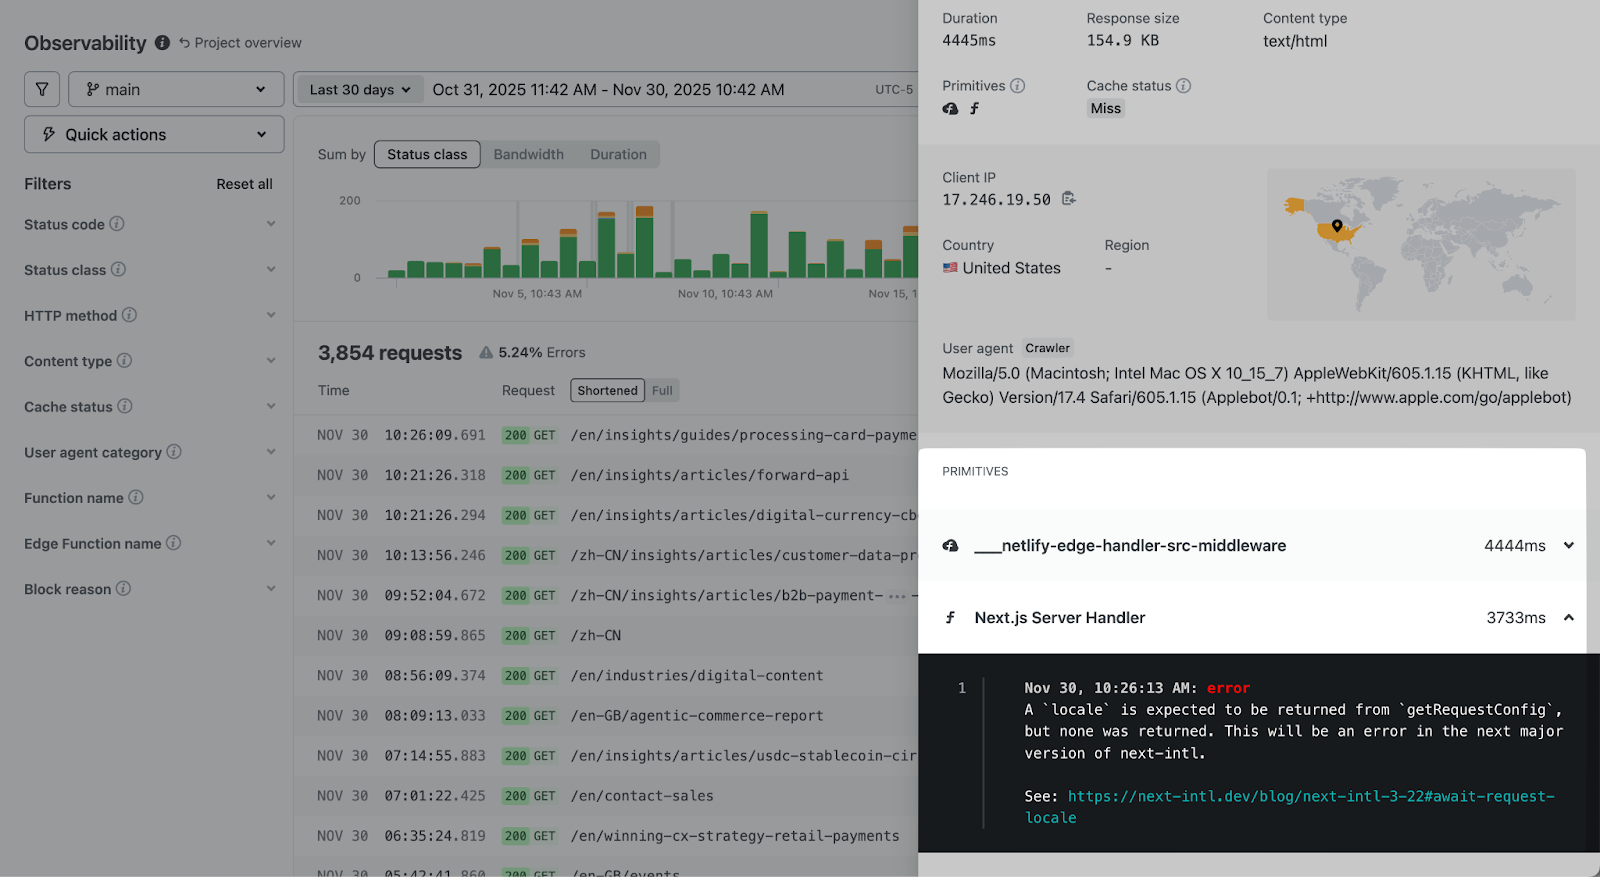Select the Status class sum-by tab
1600x877 pixels.
[x=427, y=154]
